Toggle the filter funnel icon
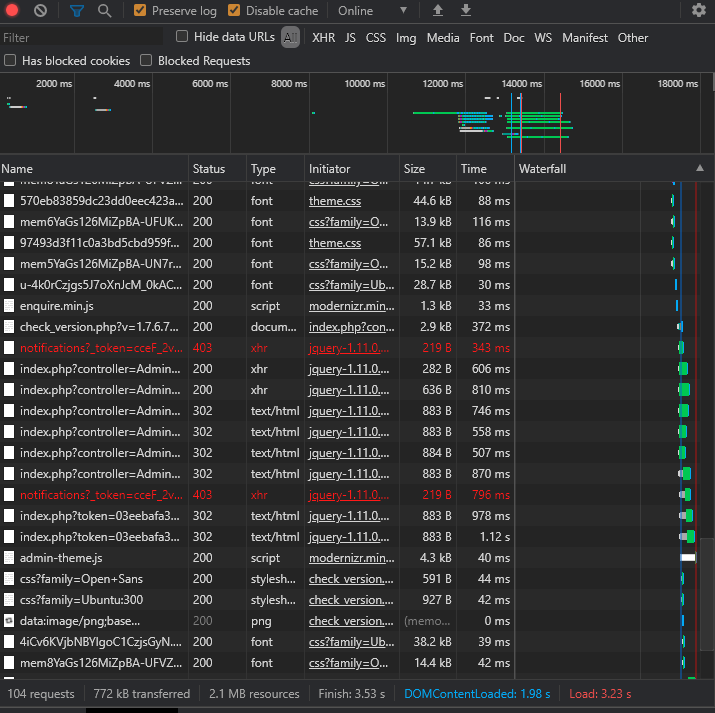 pyautogui.click(x=77, y=11)
